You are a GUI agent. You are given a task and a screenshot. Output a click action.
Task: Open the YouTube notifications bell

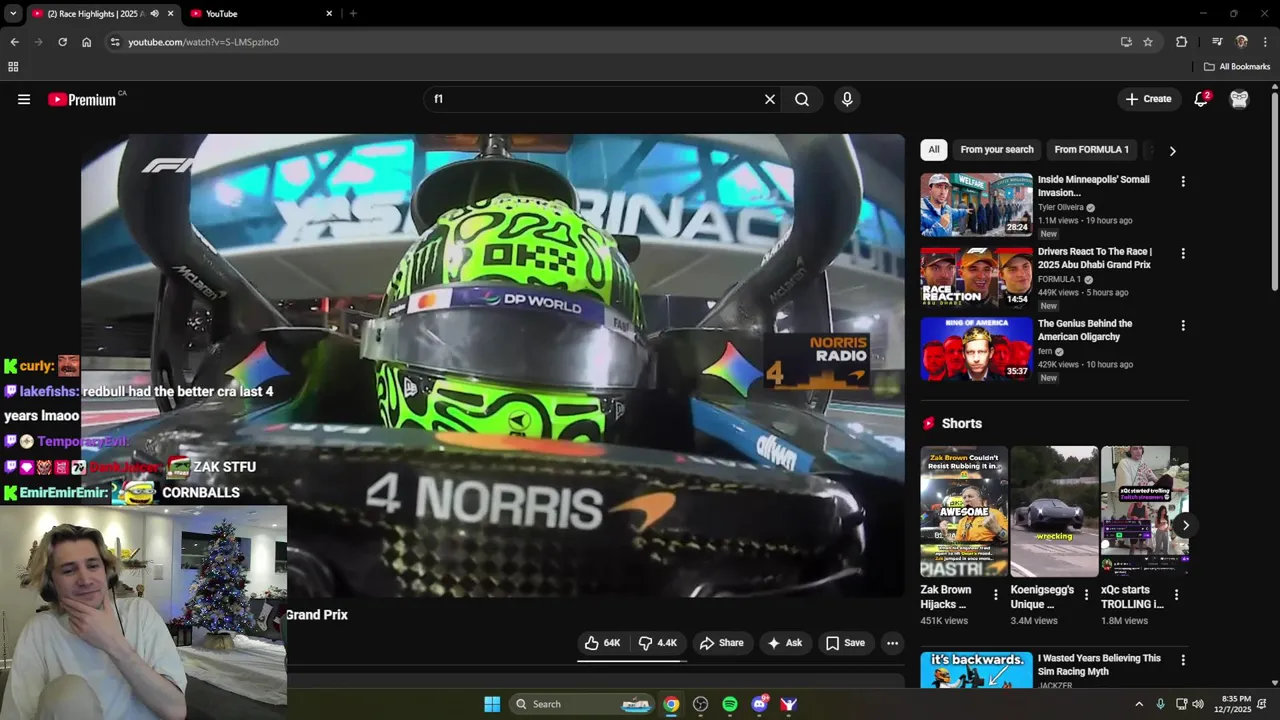tap(1201, 99)
